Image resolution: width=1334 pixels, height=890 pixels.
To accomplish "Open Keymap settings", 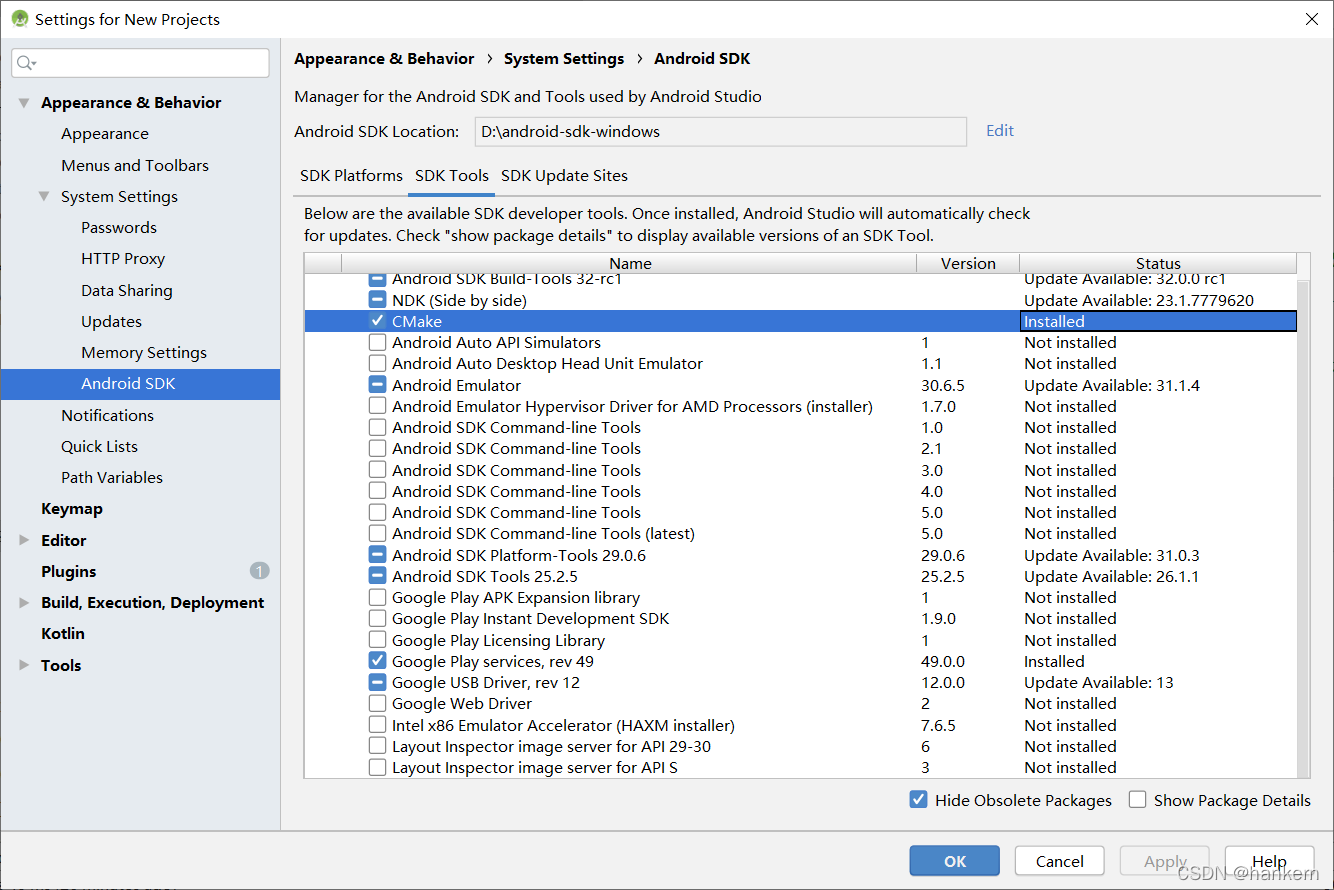I will coord(72,508).
